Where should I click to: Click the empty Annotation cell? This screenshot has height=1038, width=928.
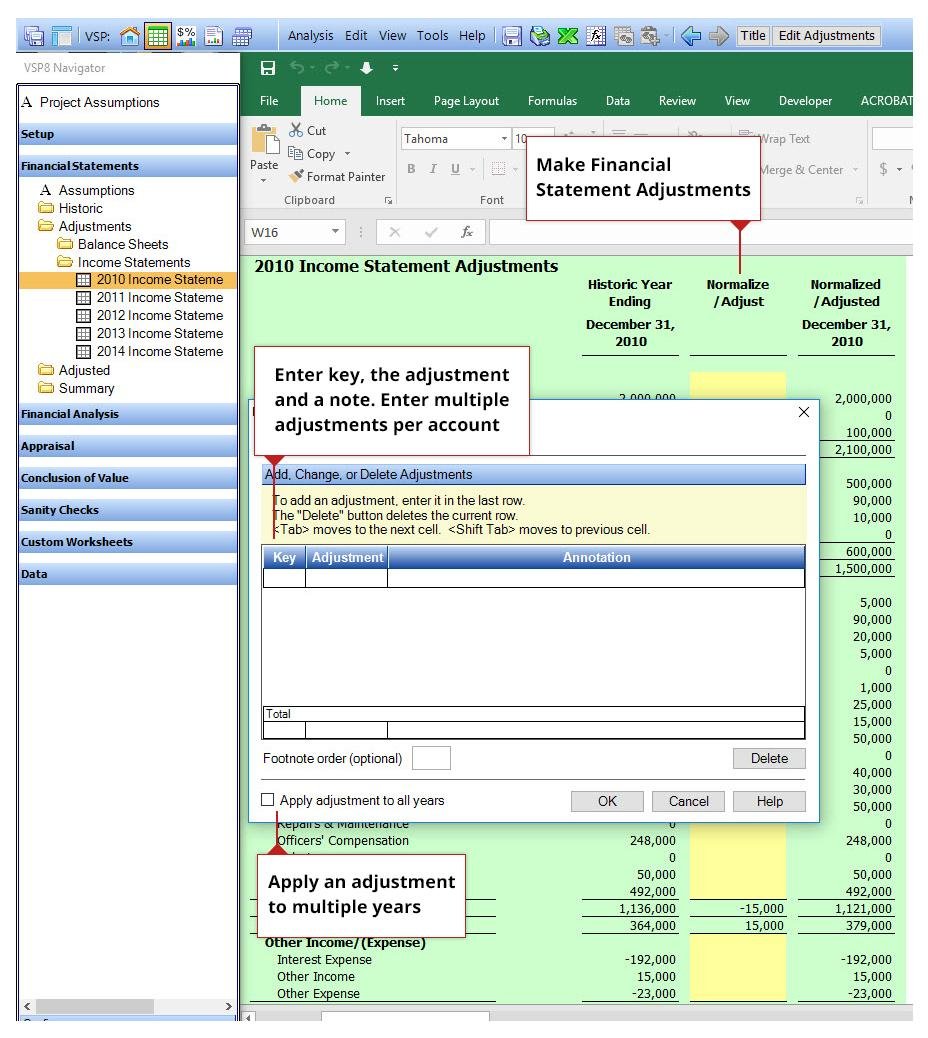coord(596,578)
